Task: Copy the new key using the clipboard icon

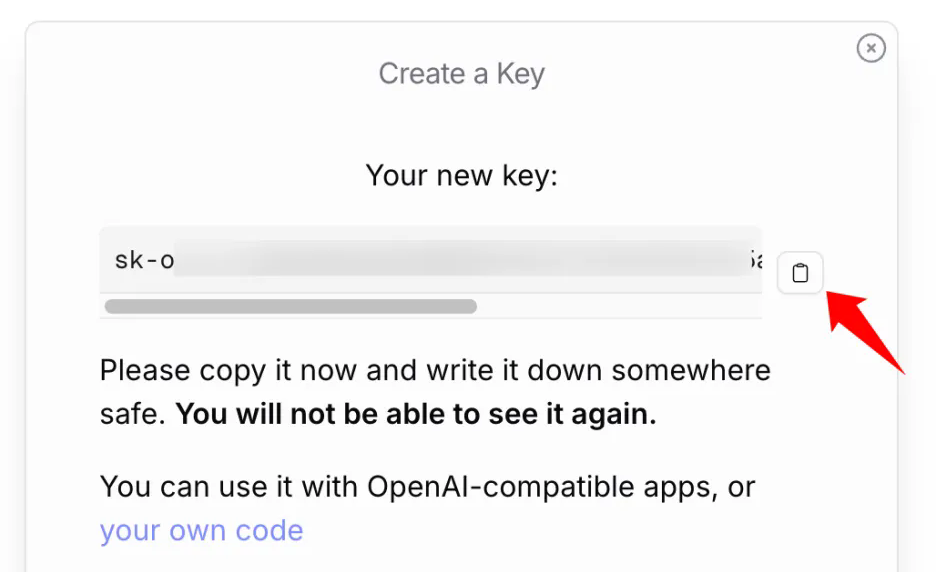Action: pos(800,272)
